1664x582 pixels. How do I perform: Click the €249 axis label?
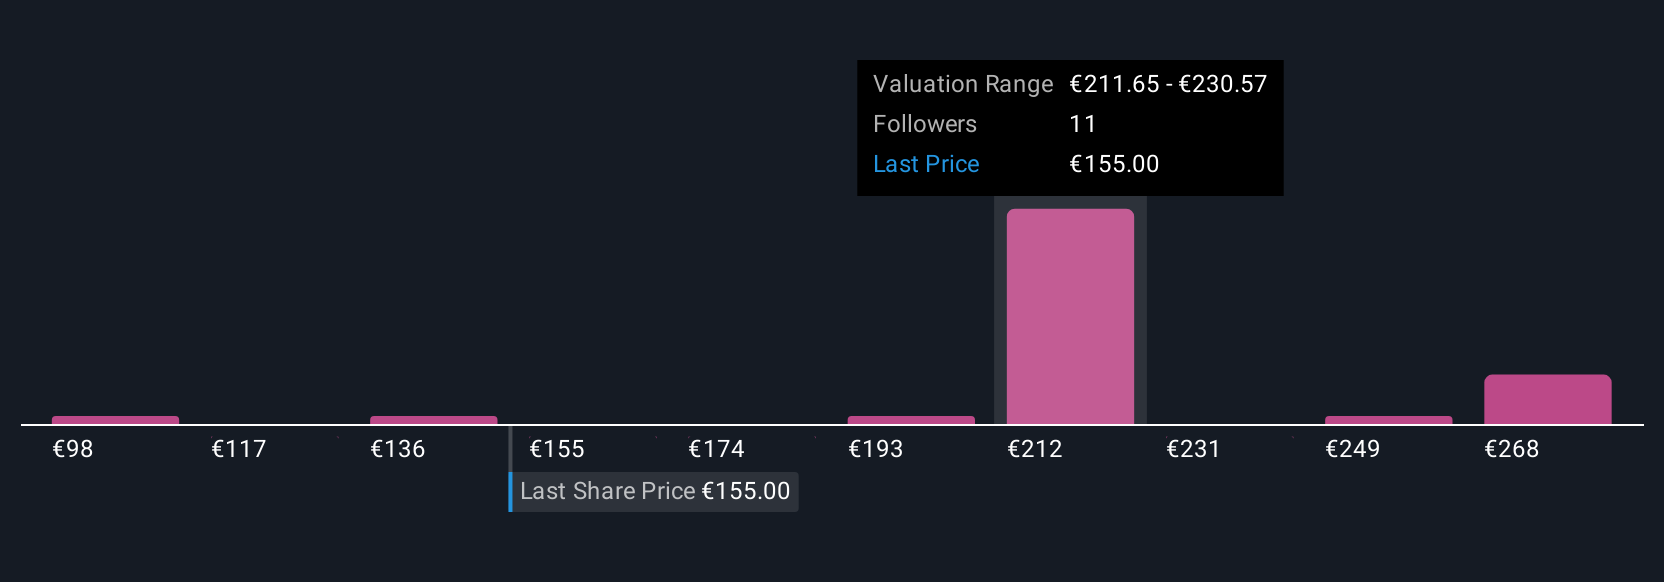(x=1353, y=449)
